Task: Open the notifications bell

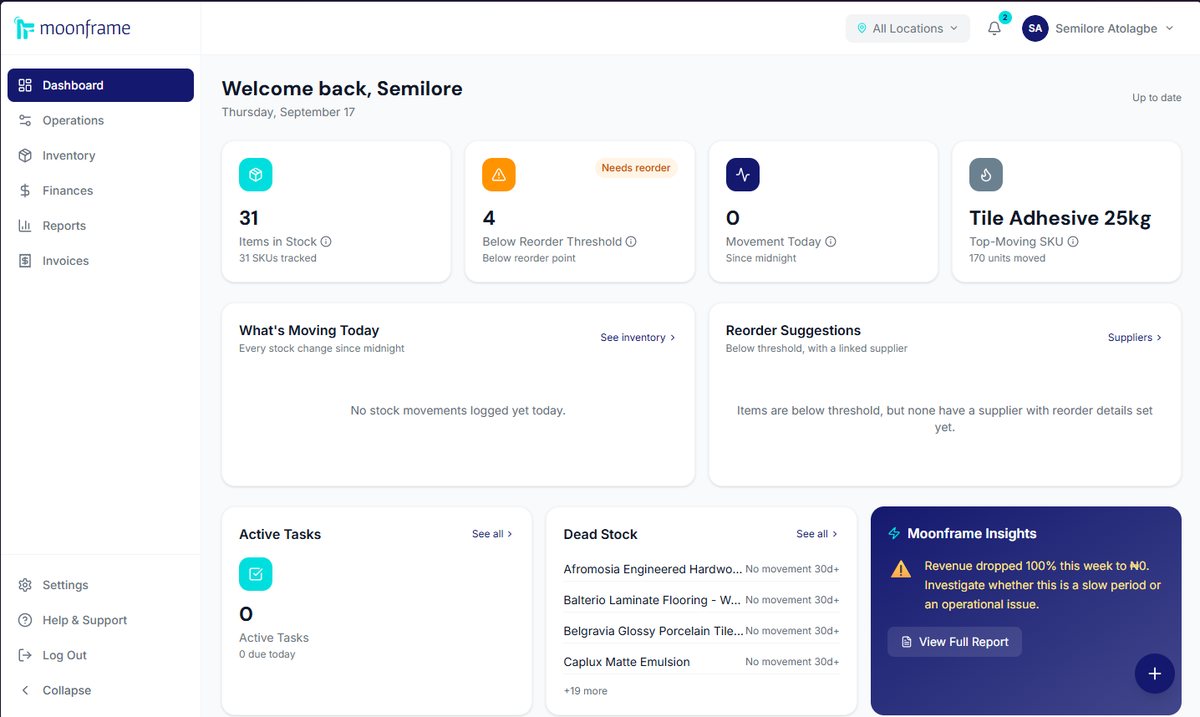Action: [994, 28]
